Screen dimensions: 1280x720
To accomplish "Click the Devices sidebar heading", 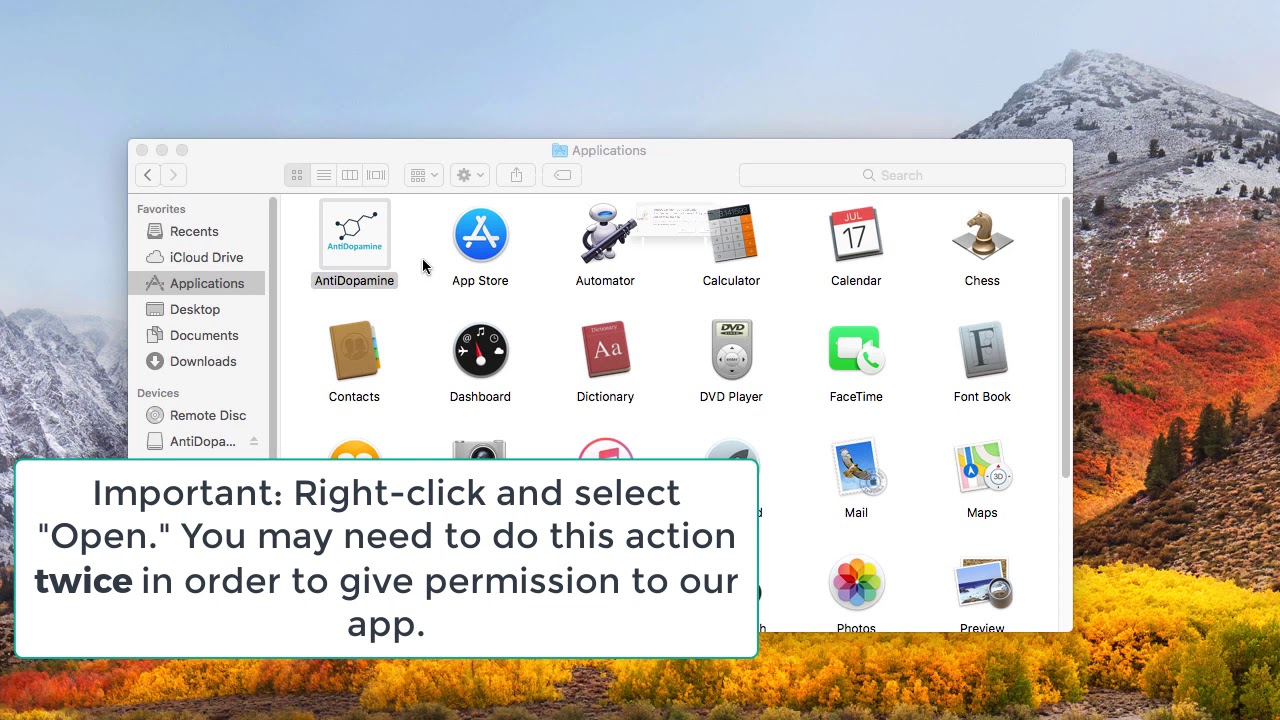I will (158, 393).
